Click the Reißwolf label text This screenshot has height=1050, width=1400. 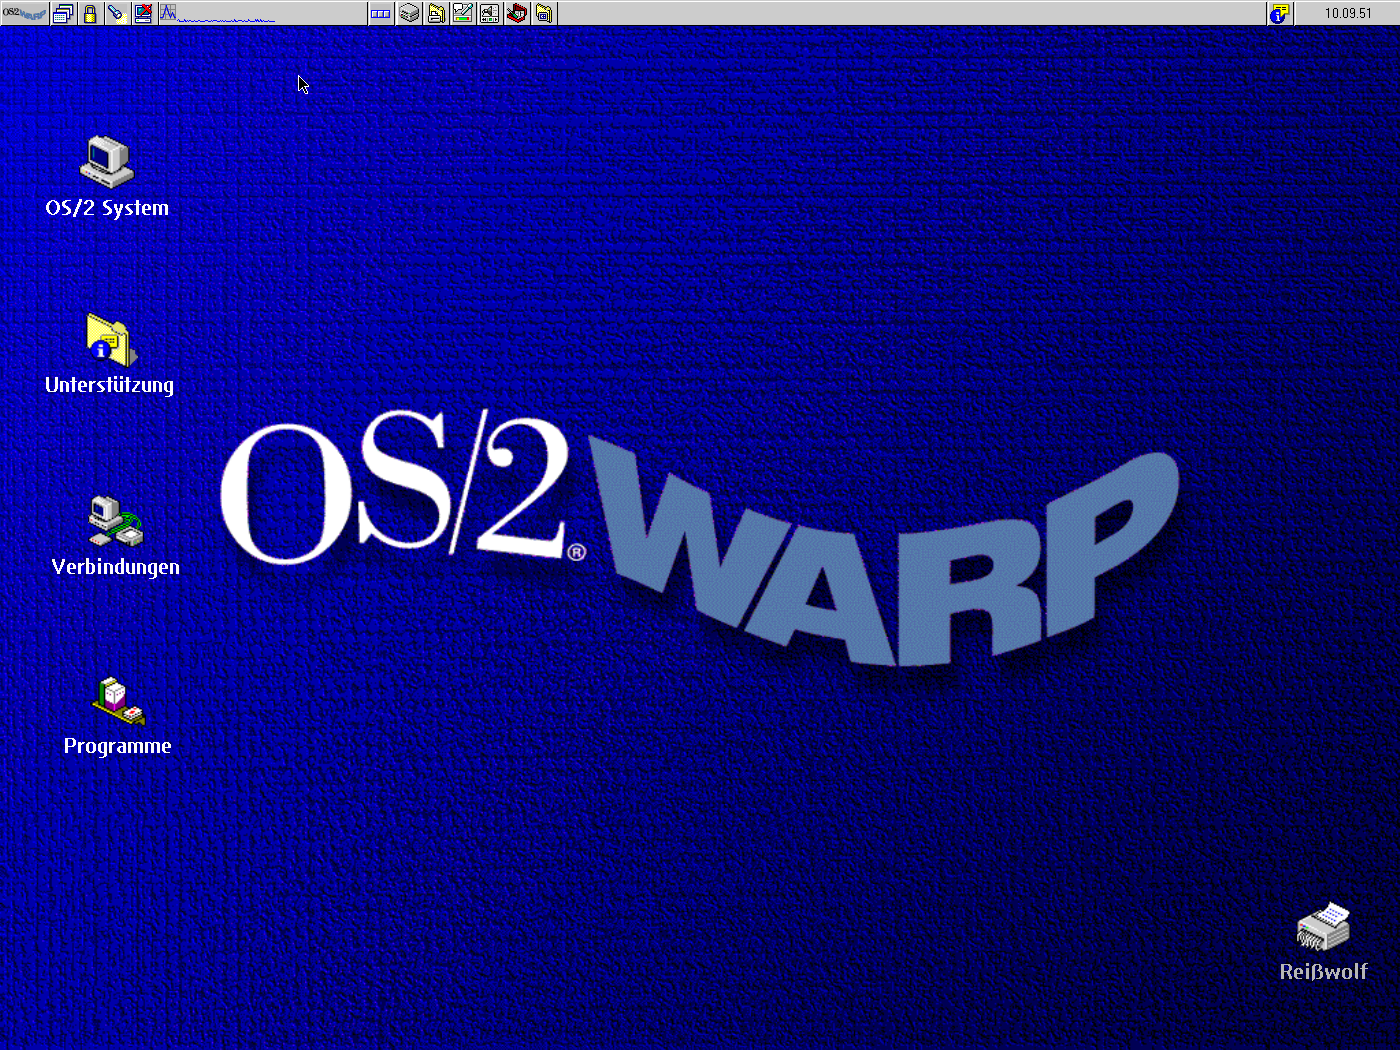coord(1323,971)
